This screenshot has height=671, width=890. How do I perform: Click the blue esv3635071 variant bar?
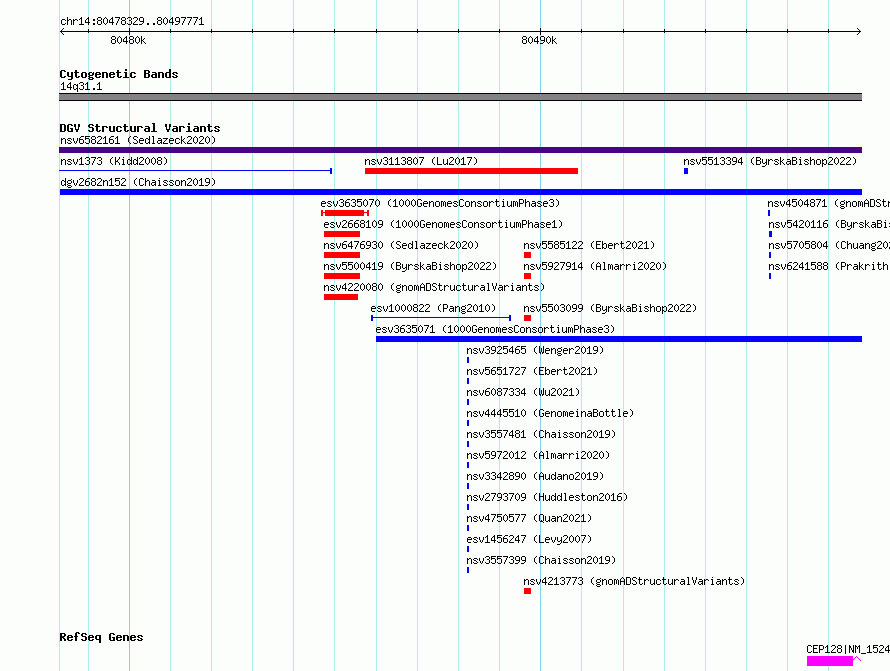click(x=619, y=339)
